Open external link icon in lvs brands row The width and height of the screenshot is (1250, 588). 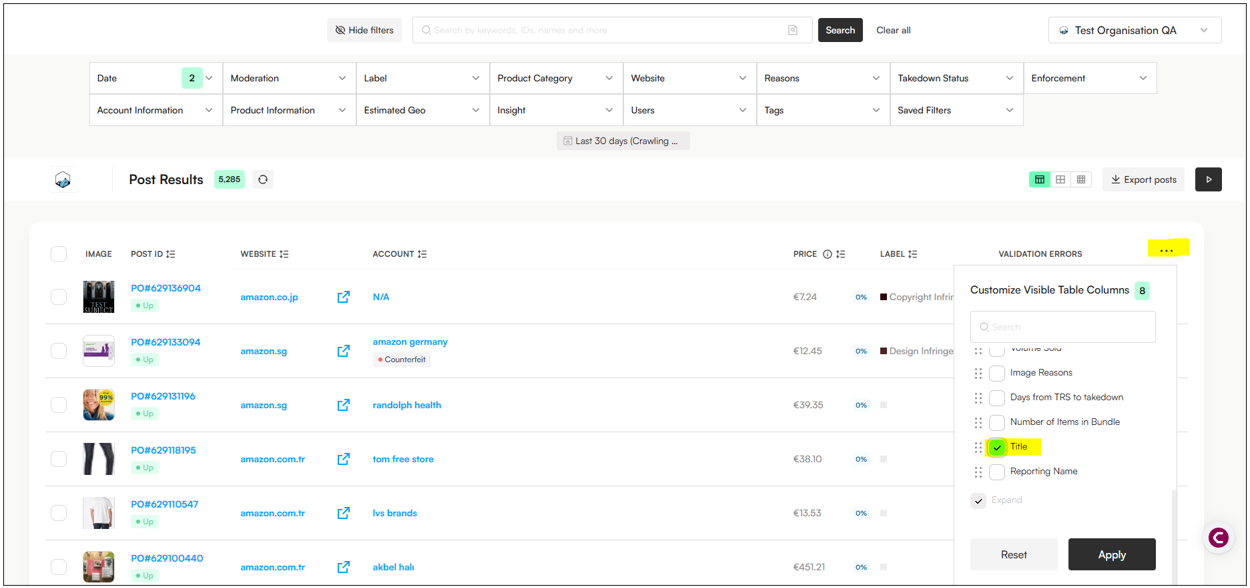pyautogui.click(x=344, y=513)
